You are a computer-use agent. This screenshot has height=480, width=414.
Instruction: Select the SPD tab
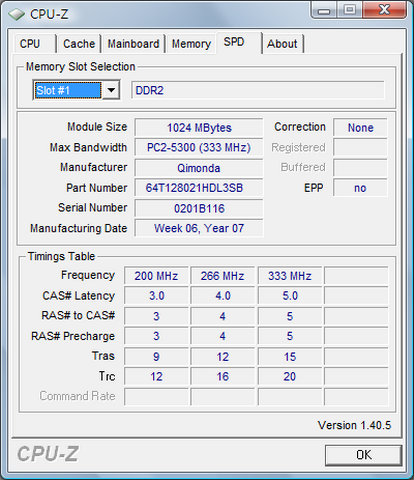coord(239,42)
